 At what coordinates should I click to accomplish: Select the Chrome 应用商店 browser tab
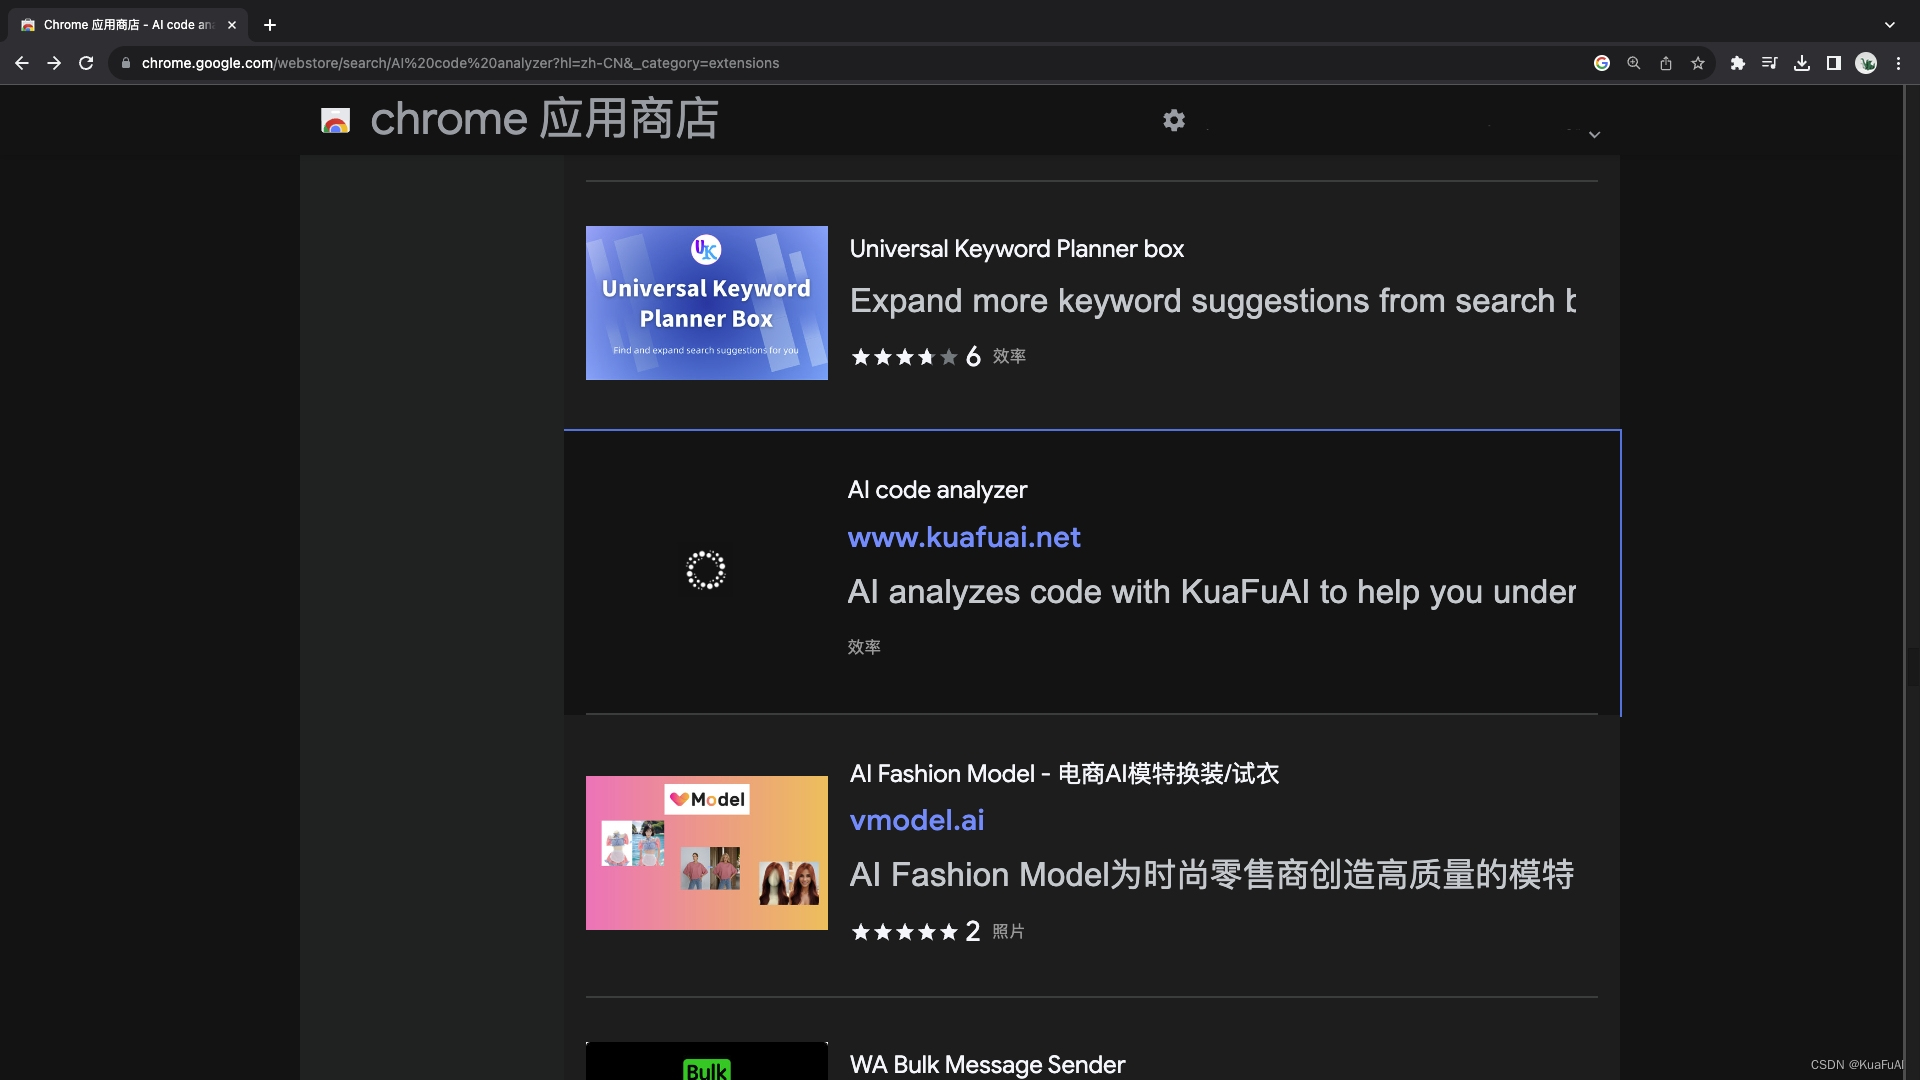point(120,25)
